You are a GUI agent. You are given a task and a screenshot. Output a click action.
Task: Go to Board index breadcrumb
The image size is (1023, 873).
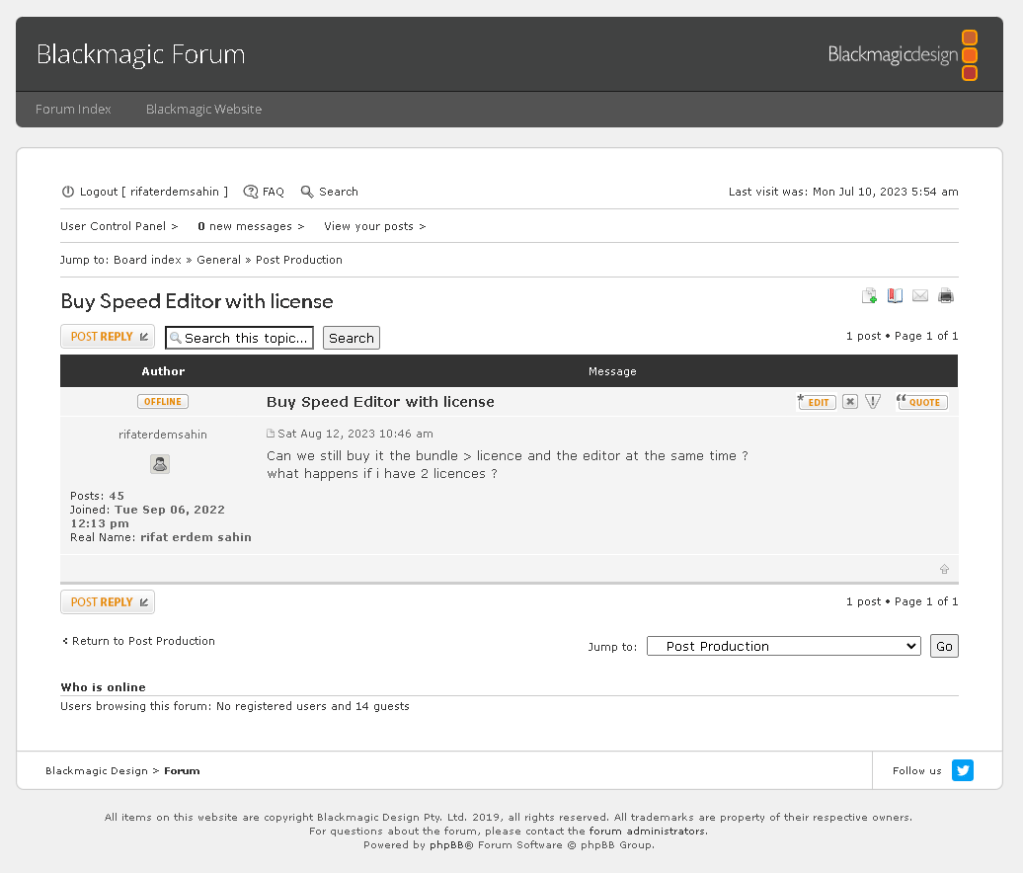point(147,260)
